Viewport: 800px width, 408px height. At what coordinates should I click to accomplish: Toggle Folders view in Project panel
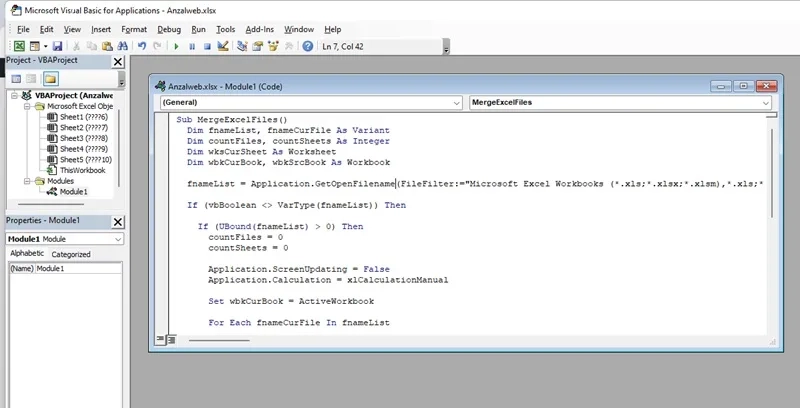pos(50,79)
